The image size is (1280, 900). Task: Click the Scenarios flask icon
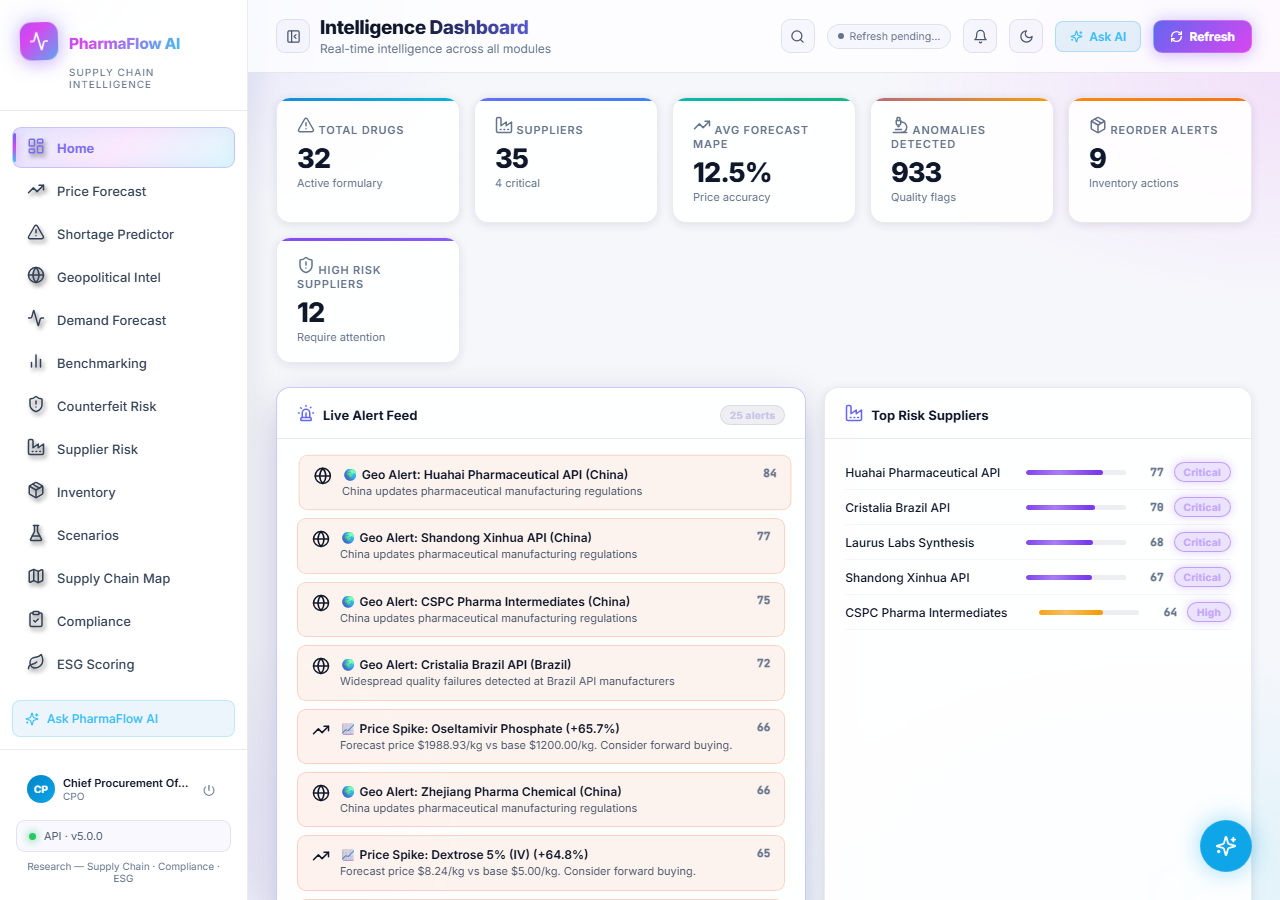(36, 534)
